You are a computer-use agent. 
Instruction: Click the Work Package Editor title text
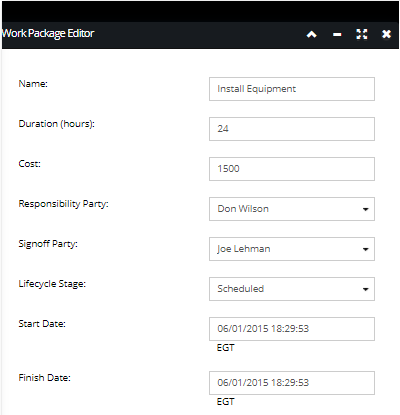[48, 34]
